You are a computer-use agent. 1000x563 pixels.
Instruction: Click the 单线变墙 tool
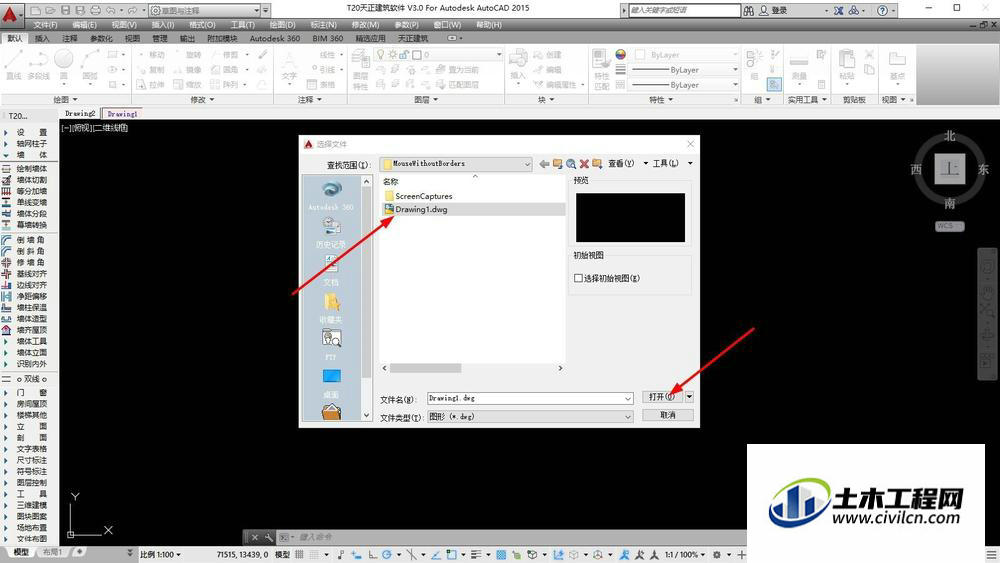coord(31,202)
